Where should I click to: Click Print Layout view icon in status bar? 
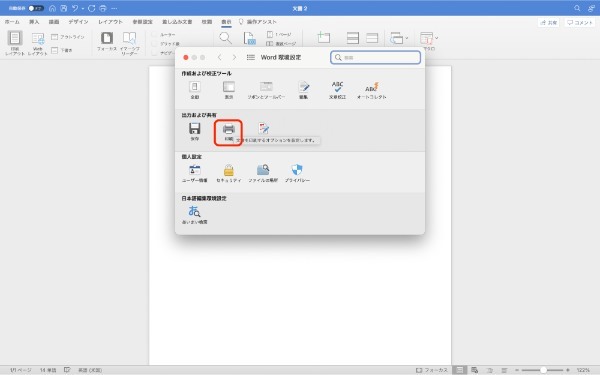pyautogui.click(x=460, y=370)
